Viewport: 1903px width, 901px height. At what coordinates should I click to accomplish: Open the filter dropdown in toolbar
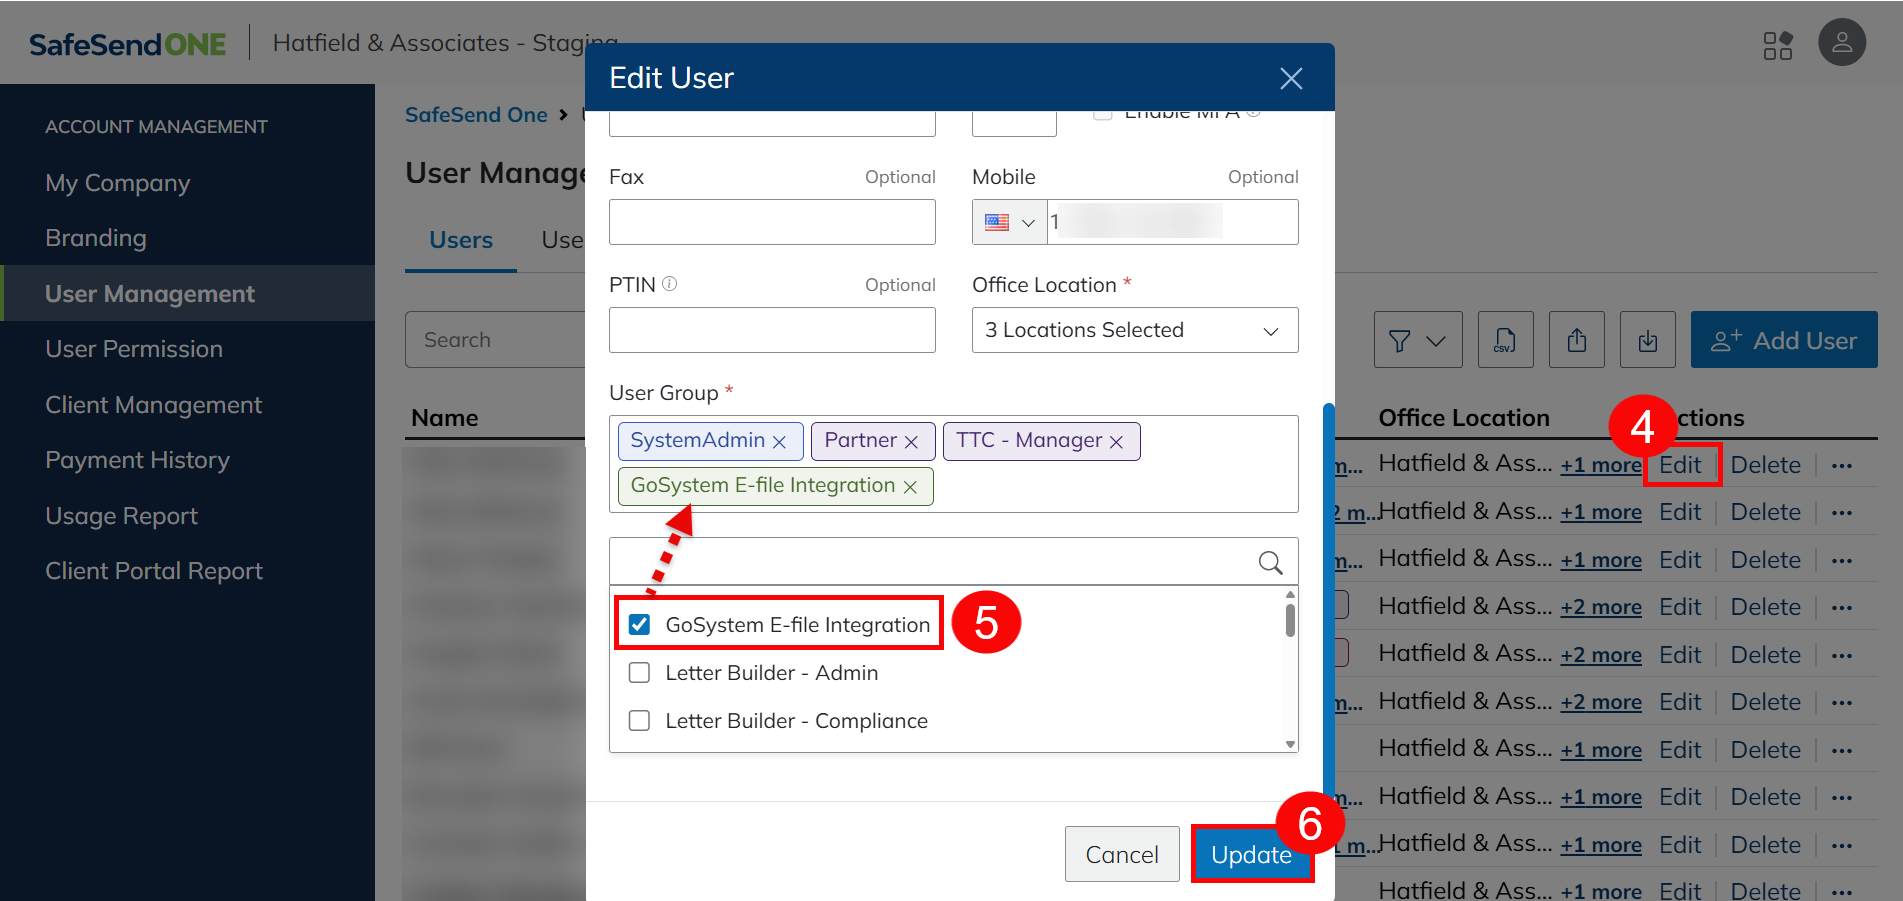(1417, 341)
